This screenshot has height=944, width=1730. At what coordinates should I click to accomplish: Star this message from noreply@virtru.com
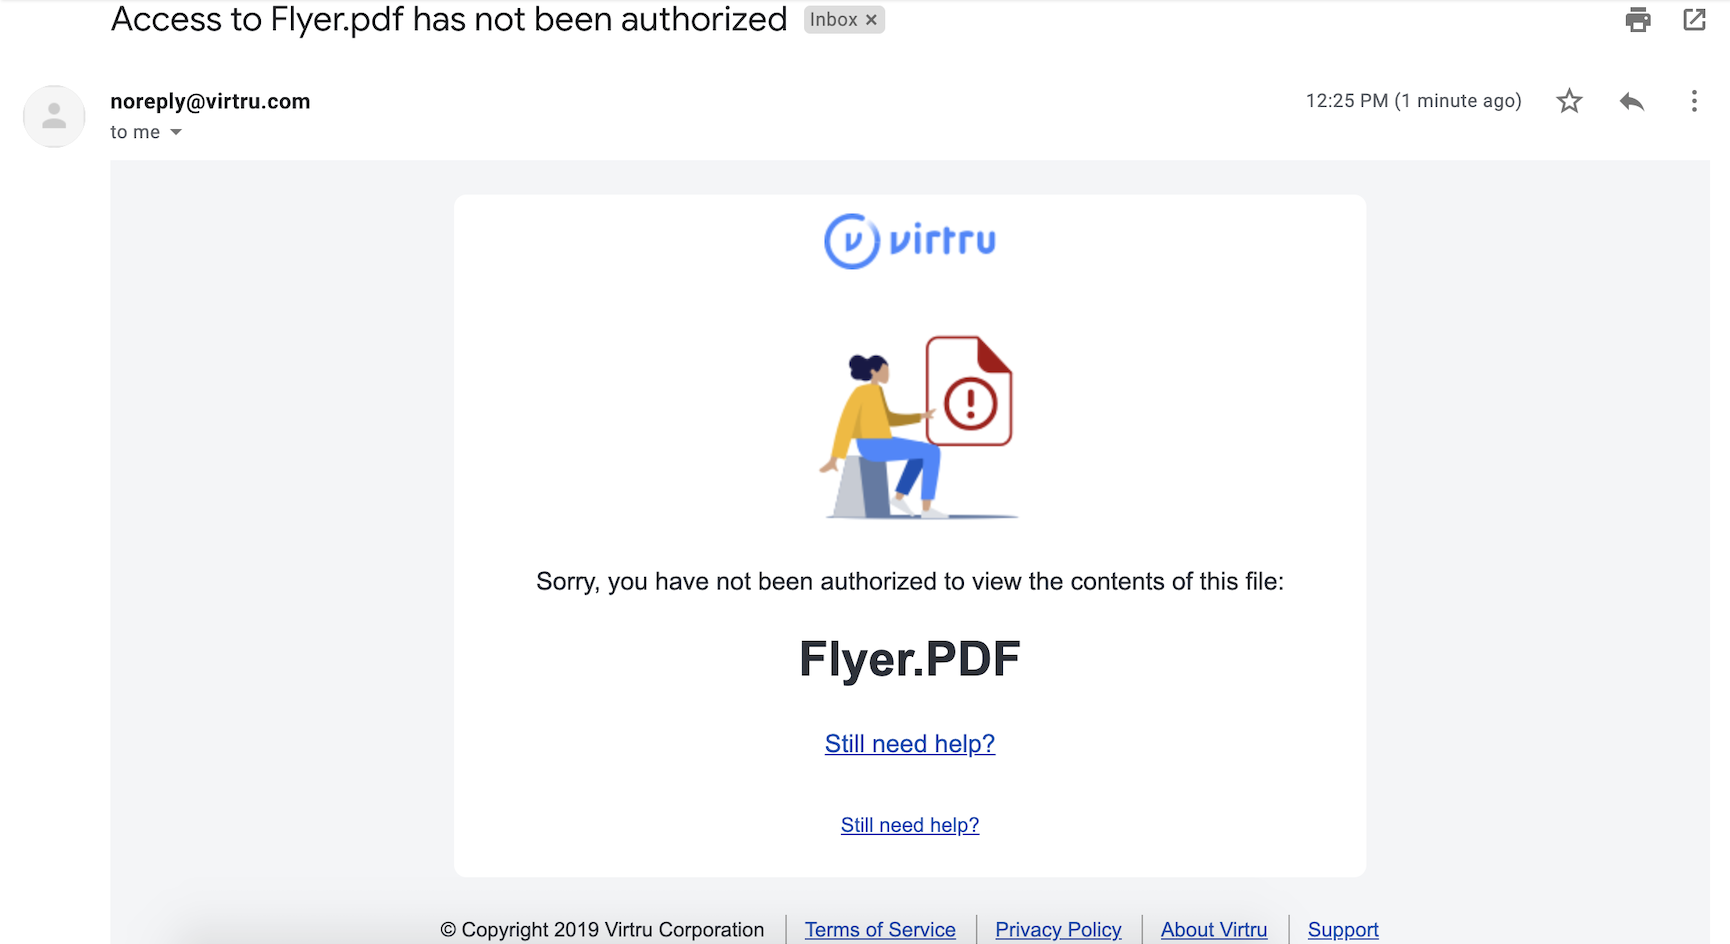click(1569, 101)
